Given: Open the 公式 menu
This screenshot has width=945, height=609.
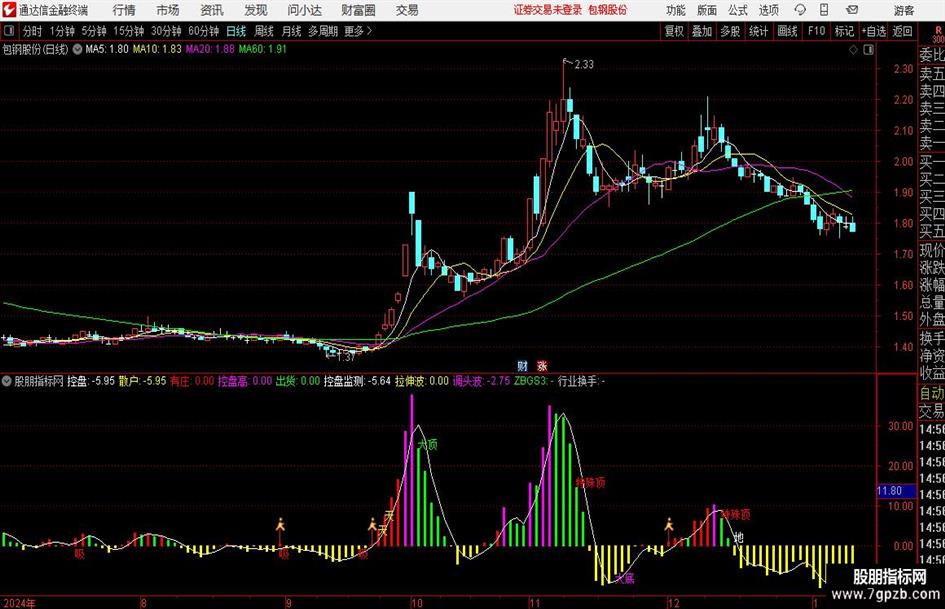Looking at the screenshot, I should coord(738,10).
